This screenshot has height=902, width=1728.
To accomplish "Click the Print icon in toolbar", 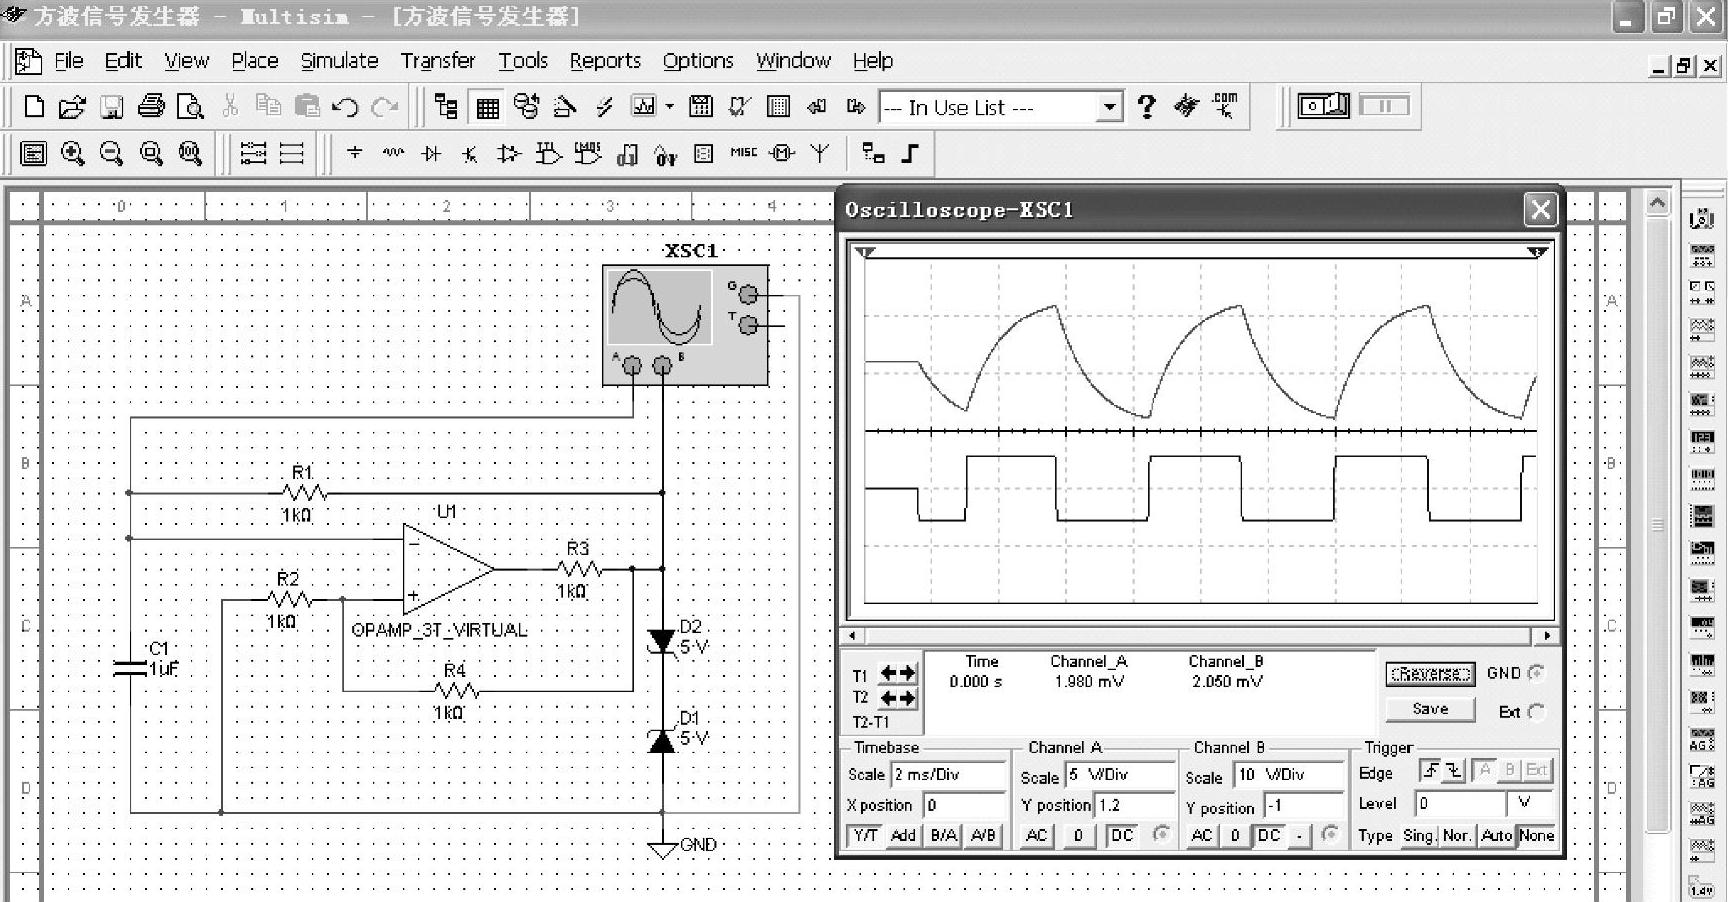I will 151,107.
